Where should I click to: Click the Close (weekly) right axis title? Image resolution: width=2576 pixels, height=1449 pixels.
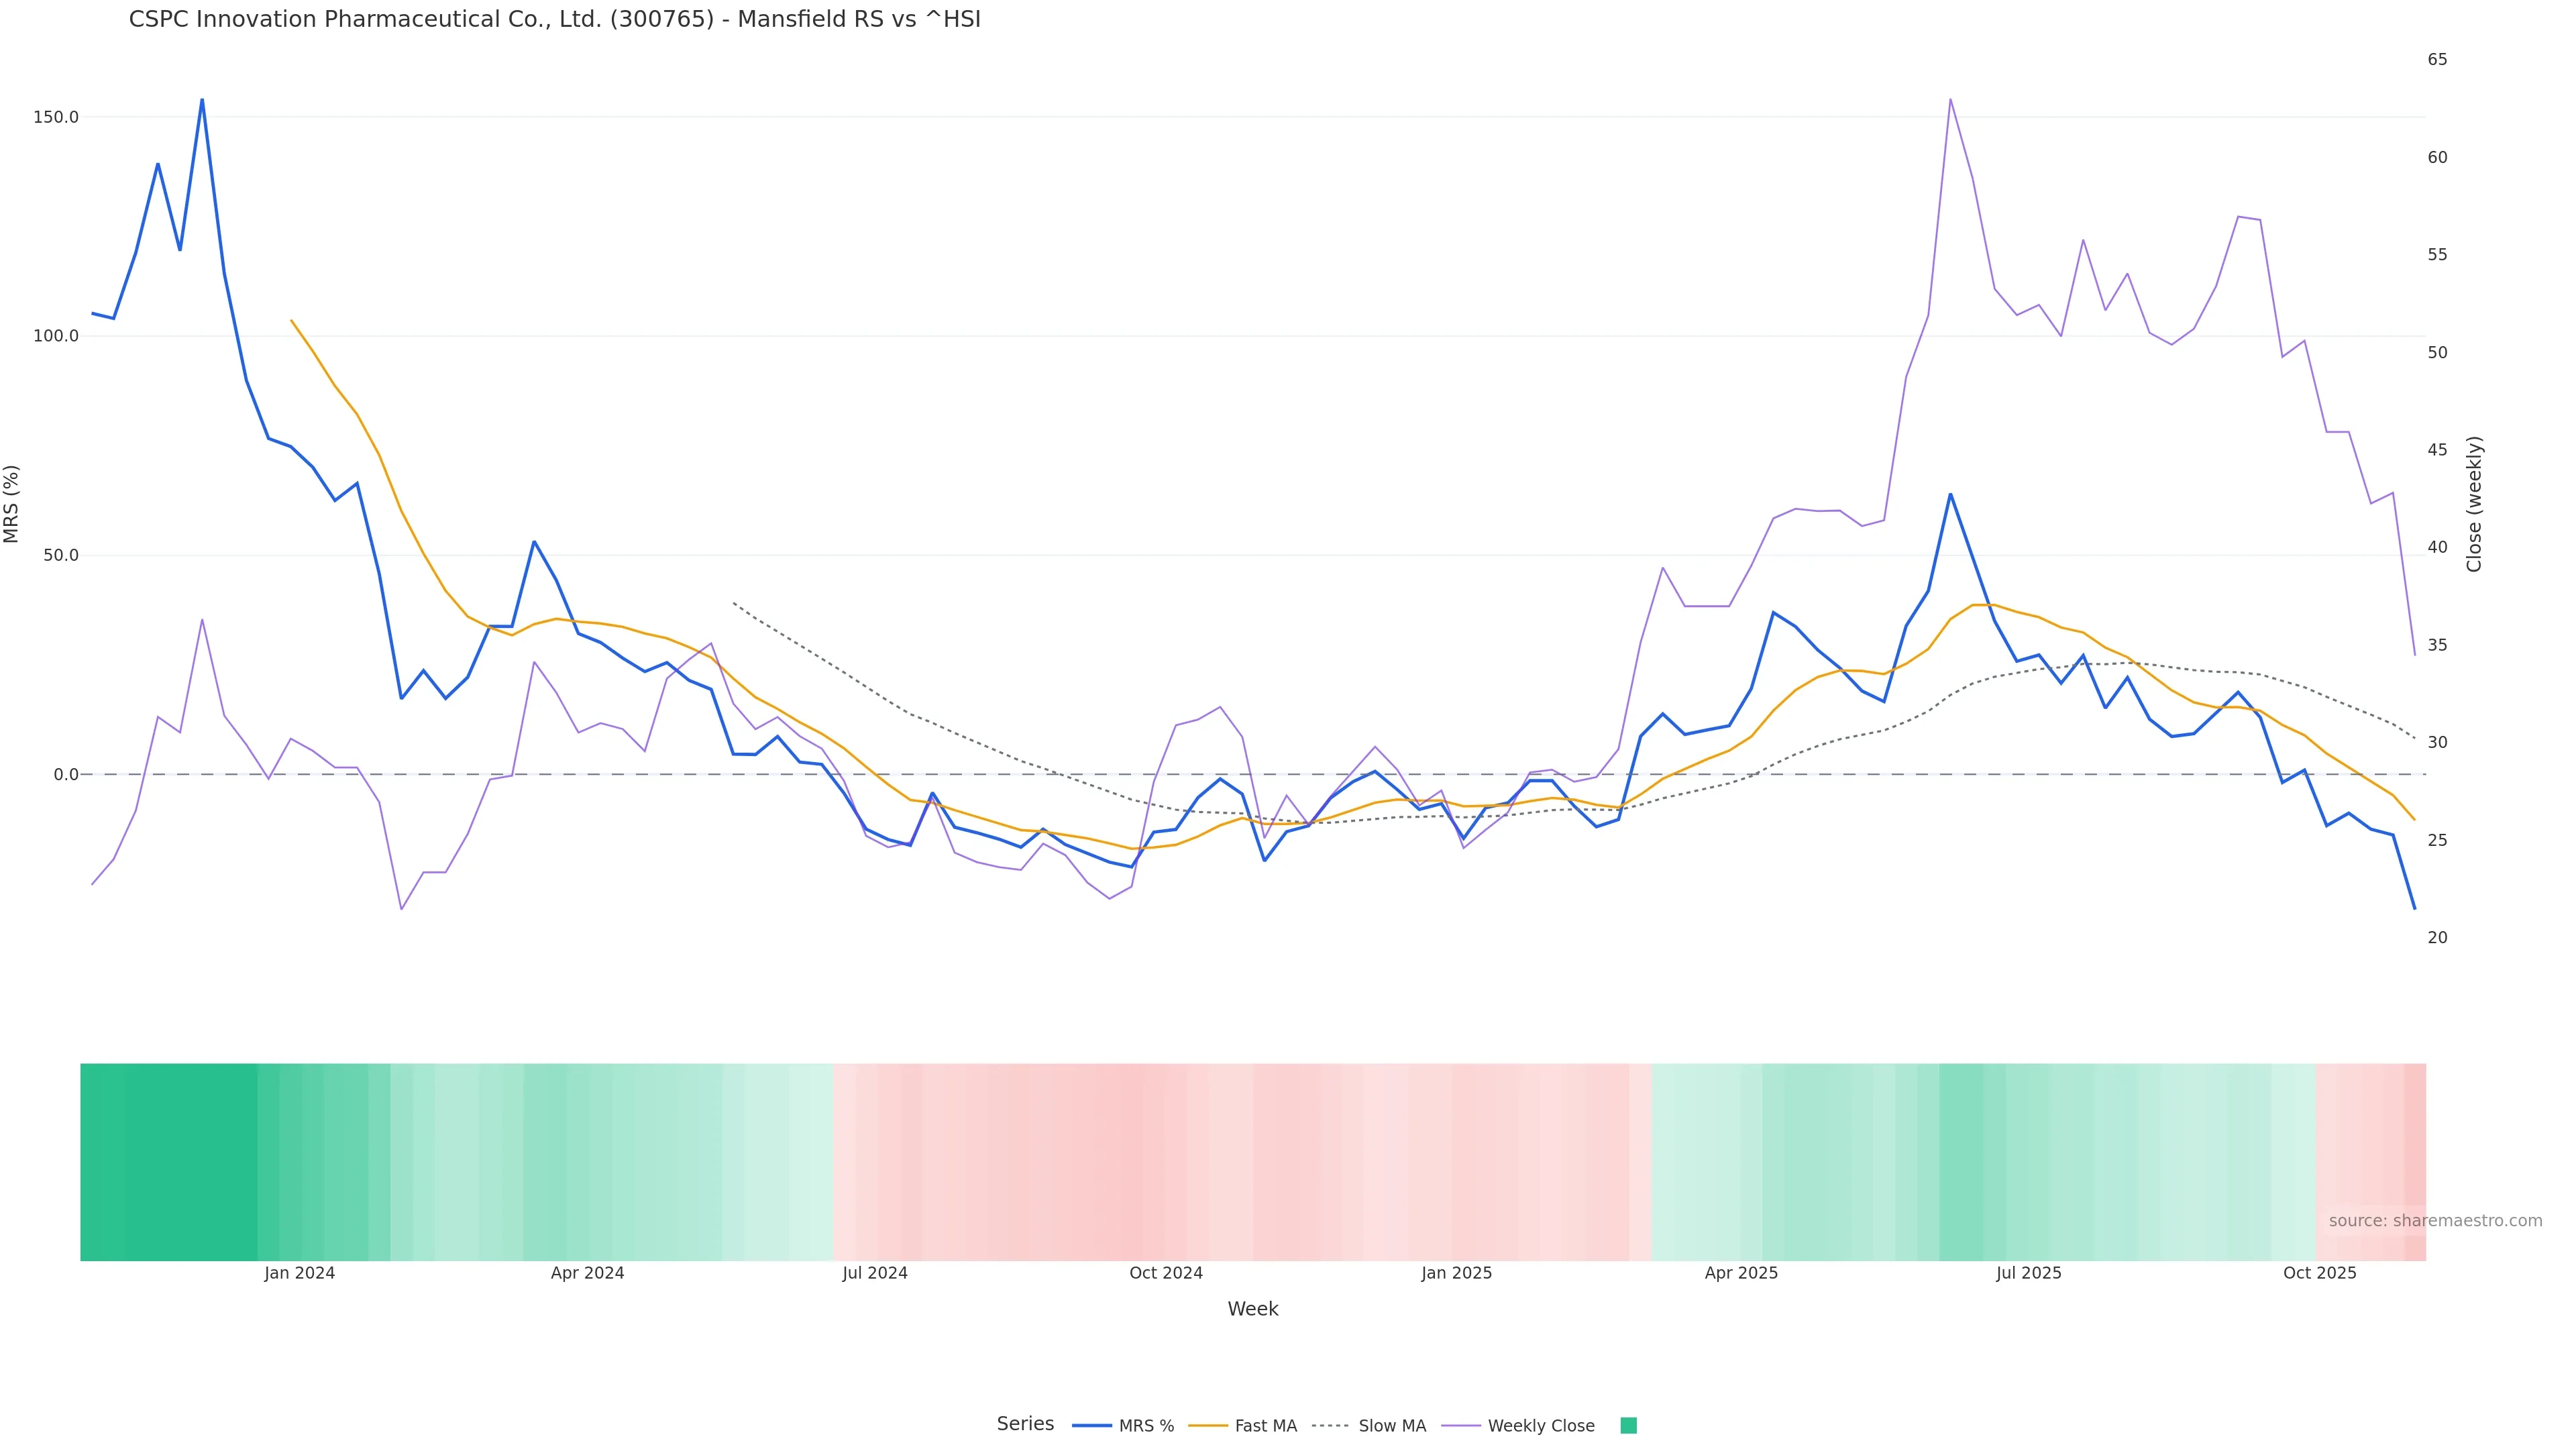(2474, 503)
